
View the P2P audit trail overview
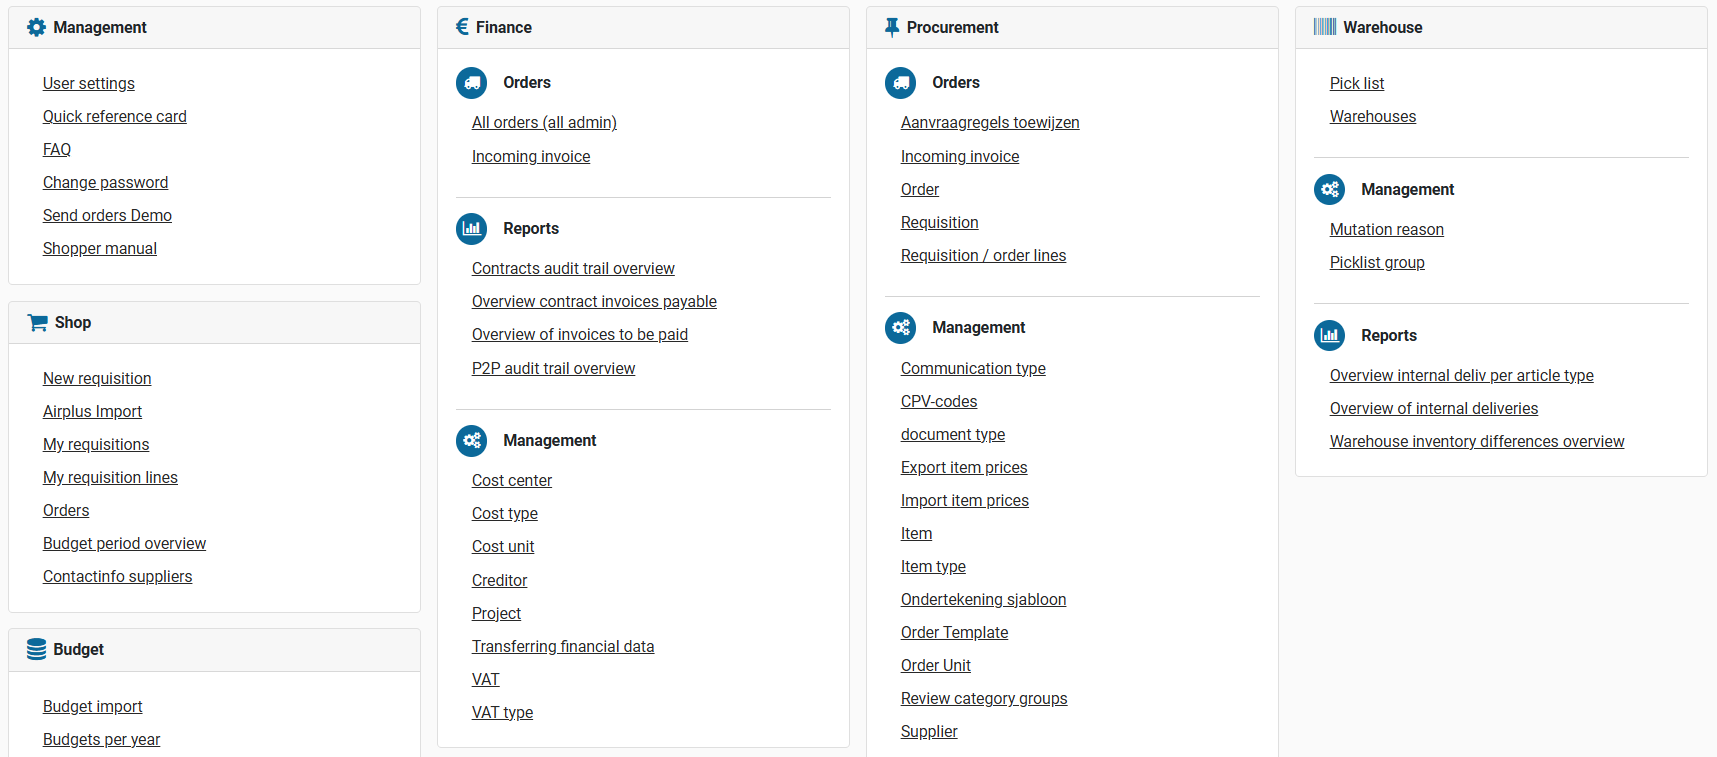[553, 369]
